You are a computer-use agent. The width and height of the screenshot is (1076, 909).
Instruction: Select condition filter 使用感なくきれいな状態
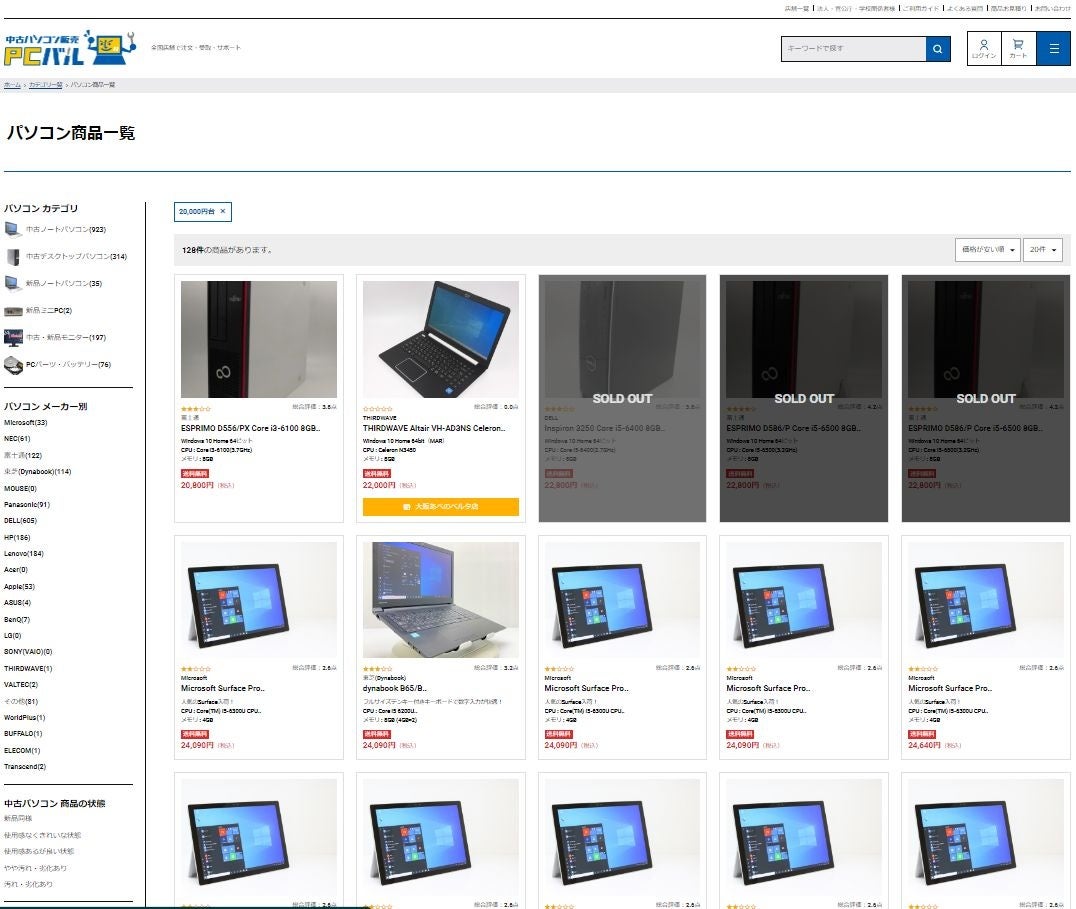43,836
